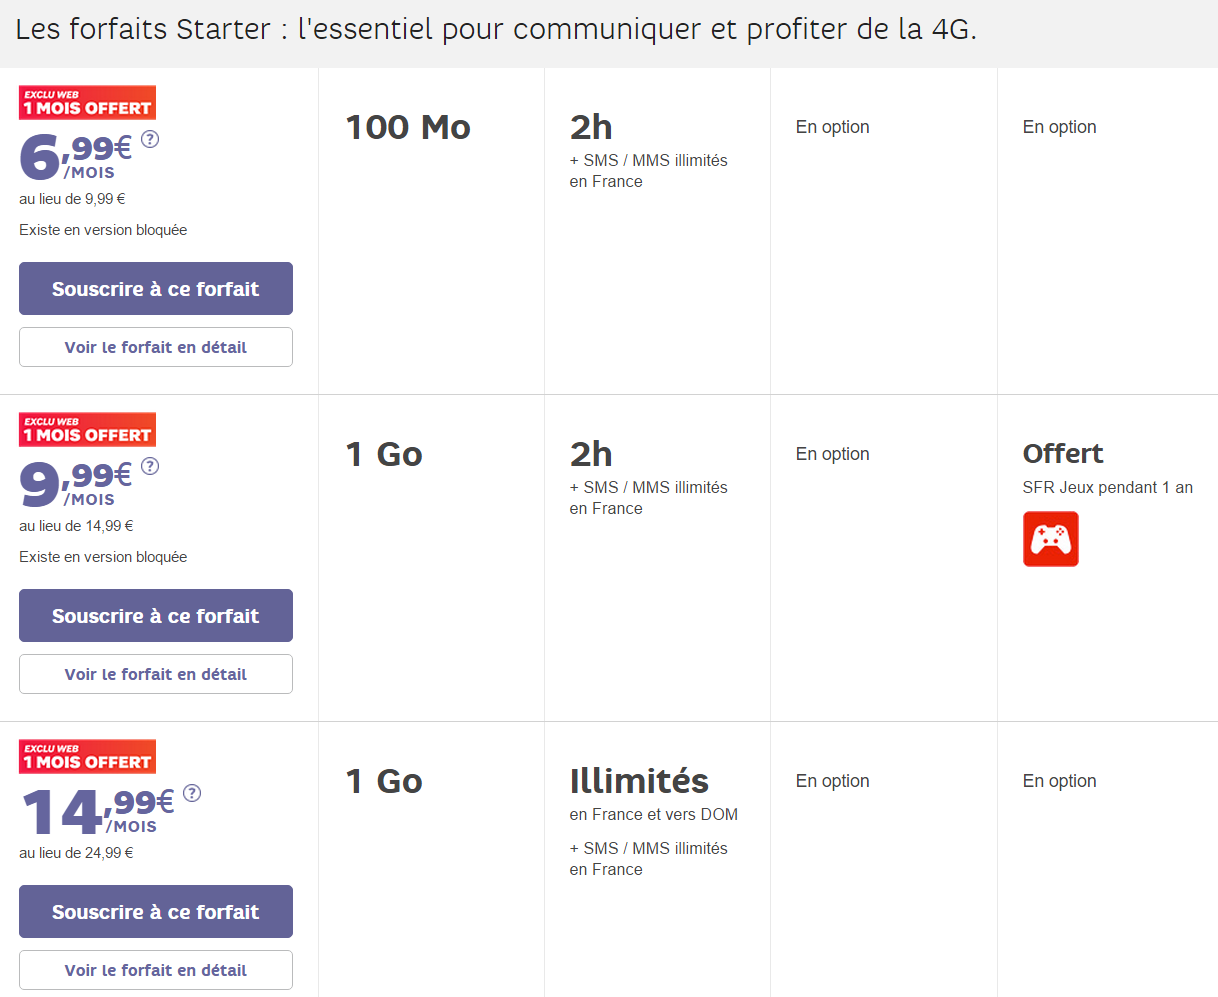Click the SFR Jeux gamepad icon
Viewport: 1218px width, 997px height.
point(1051,539)
